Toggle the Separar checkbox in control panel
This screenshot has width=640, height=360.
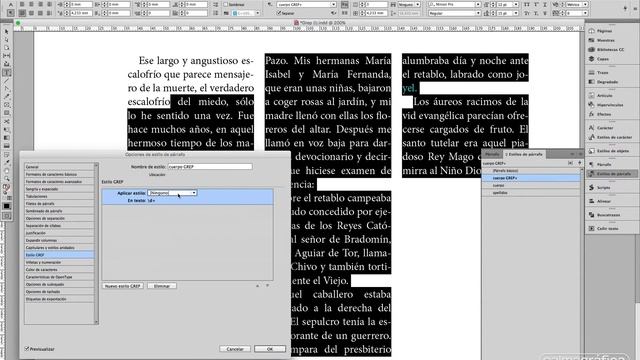coord(279,13)
